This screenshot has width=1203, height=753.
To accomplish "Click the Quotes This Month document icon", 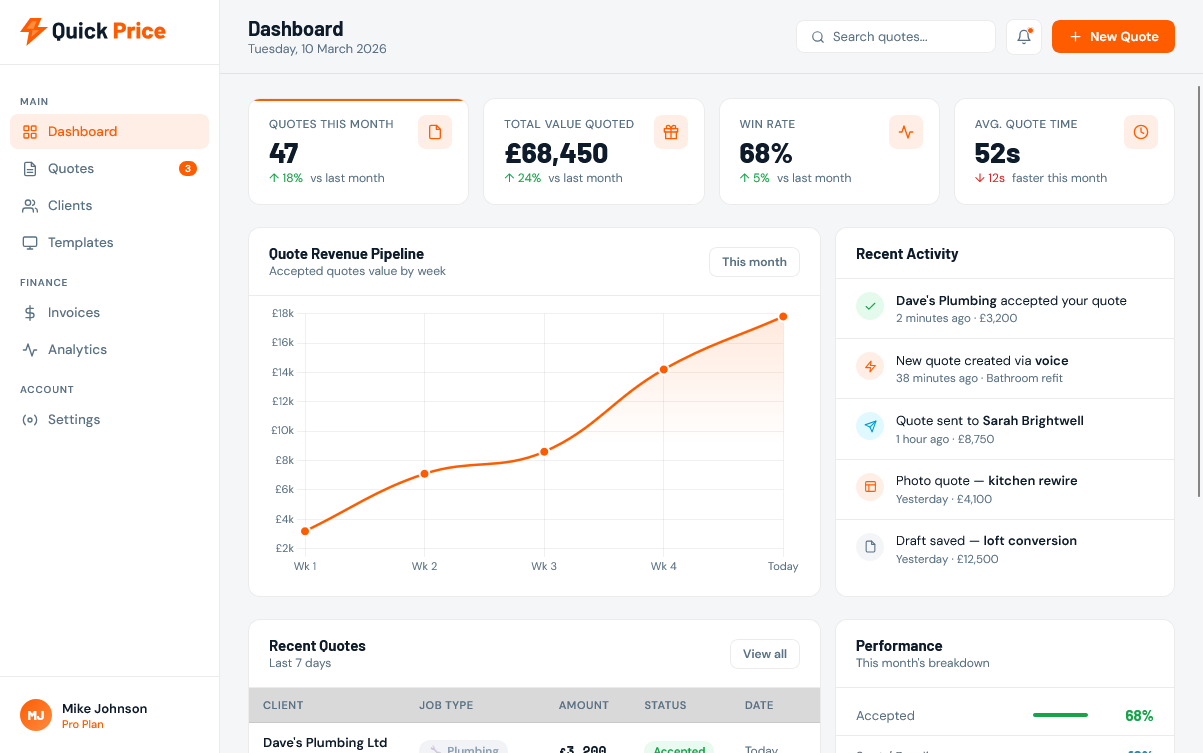I will [x=435, y=132].
